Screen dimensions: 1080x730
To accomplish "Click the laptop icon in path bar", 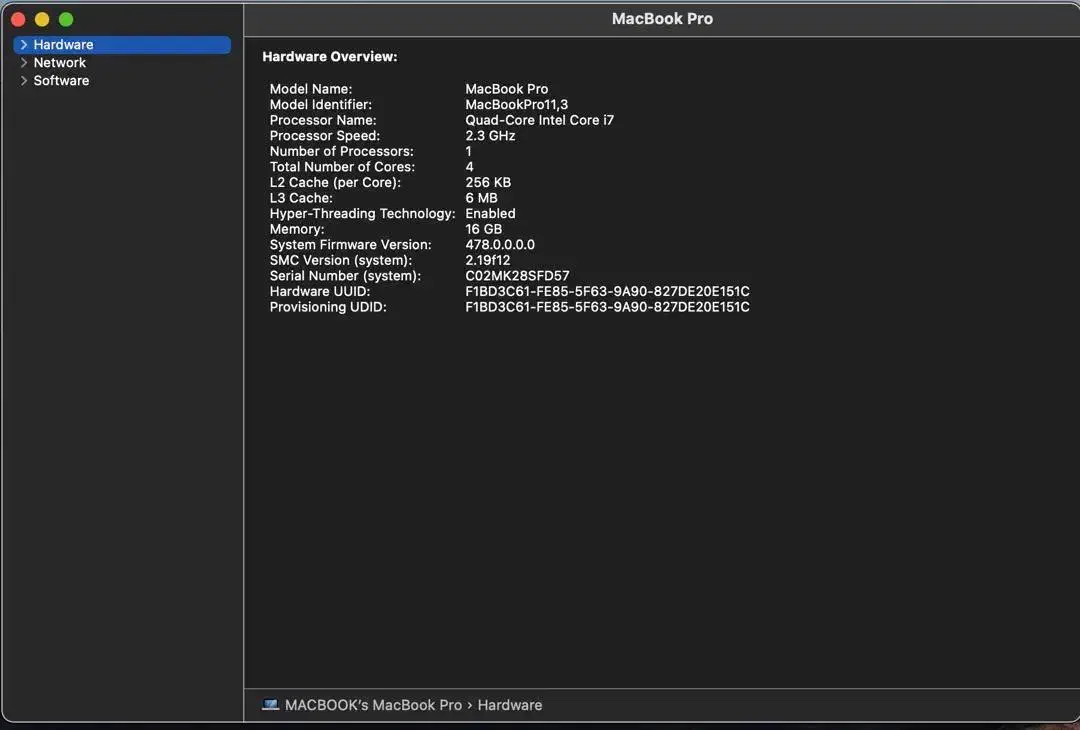I will tap(270, 705).
